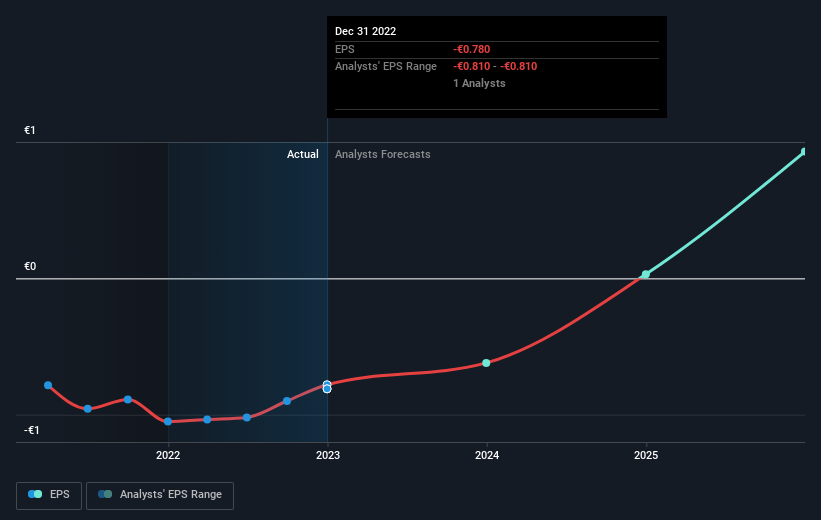Toggle the EPS legend series
Image resolution: width=821 pixels, height=520 pixels.
tap(49, 495)
